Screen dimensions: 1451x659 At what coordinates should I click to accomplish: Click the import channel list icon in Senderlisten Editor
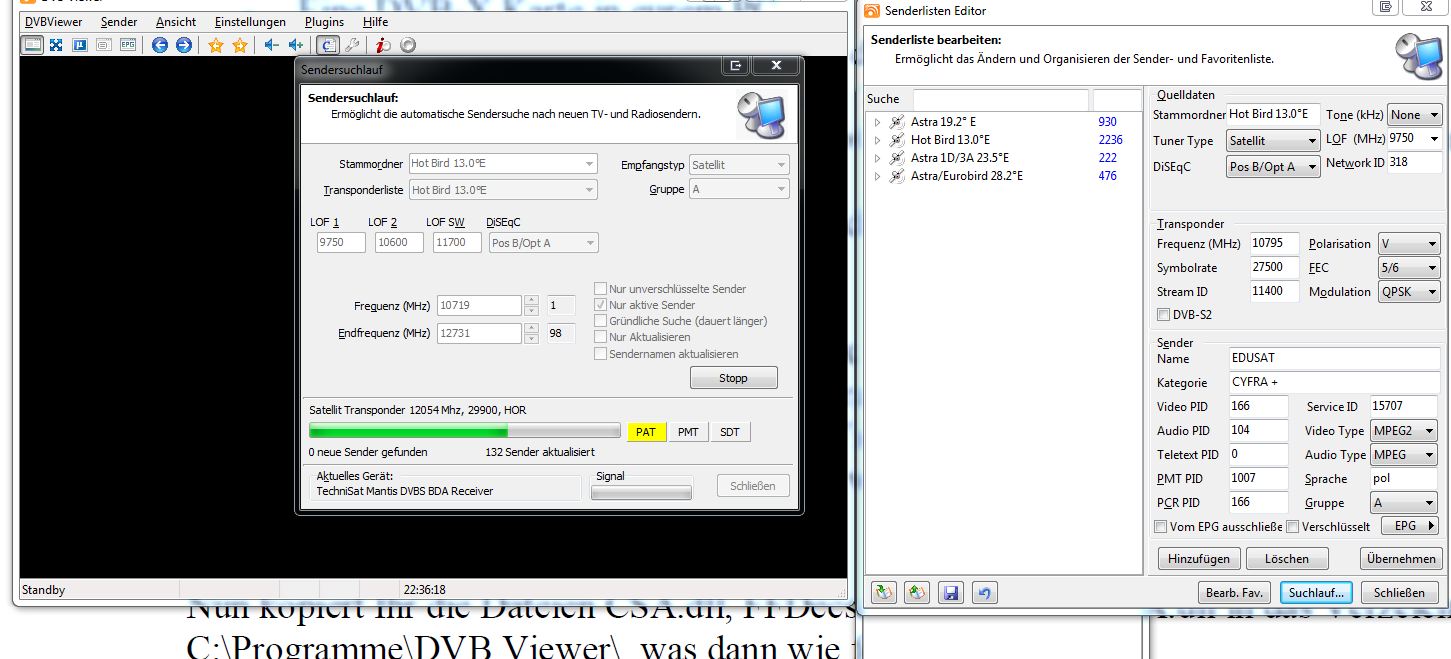(884, 592)
